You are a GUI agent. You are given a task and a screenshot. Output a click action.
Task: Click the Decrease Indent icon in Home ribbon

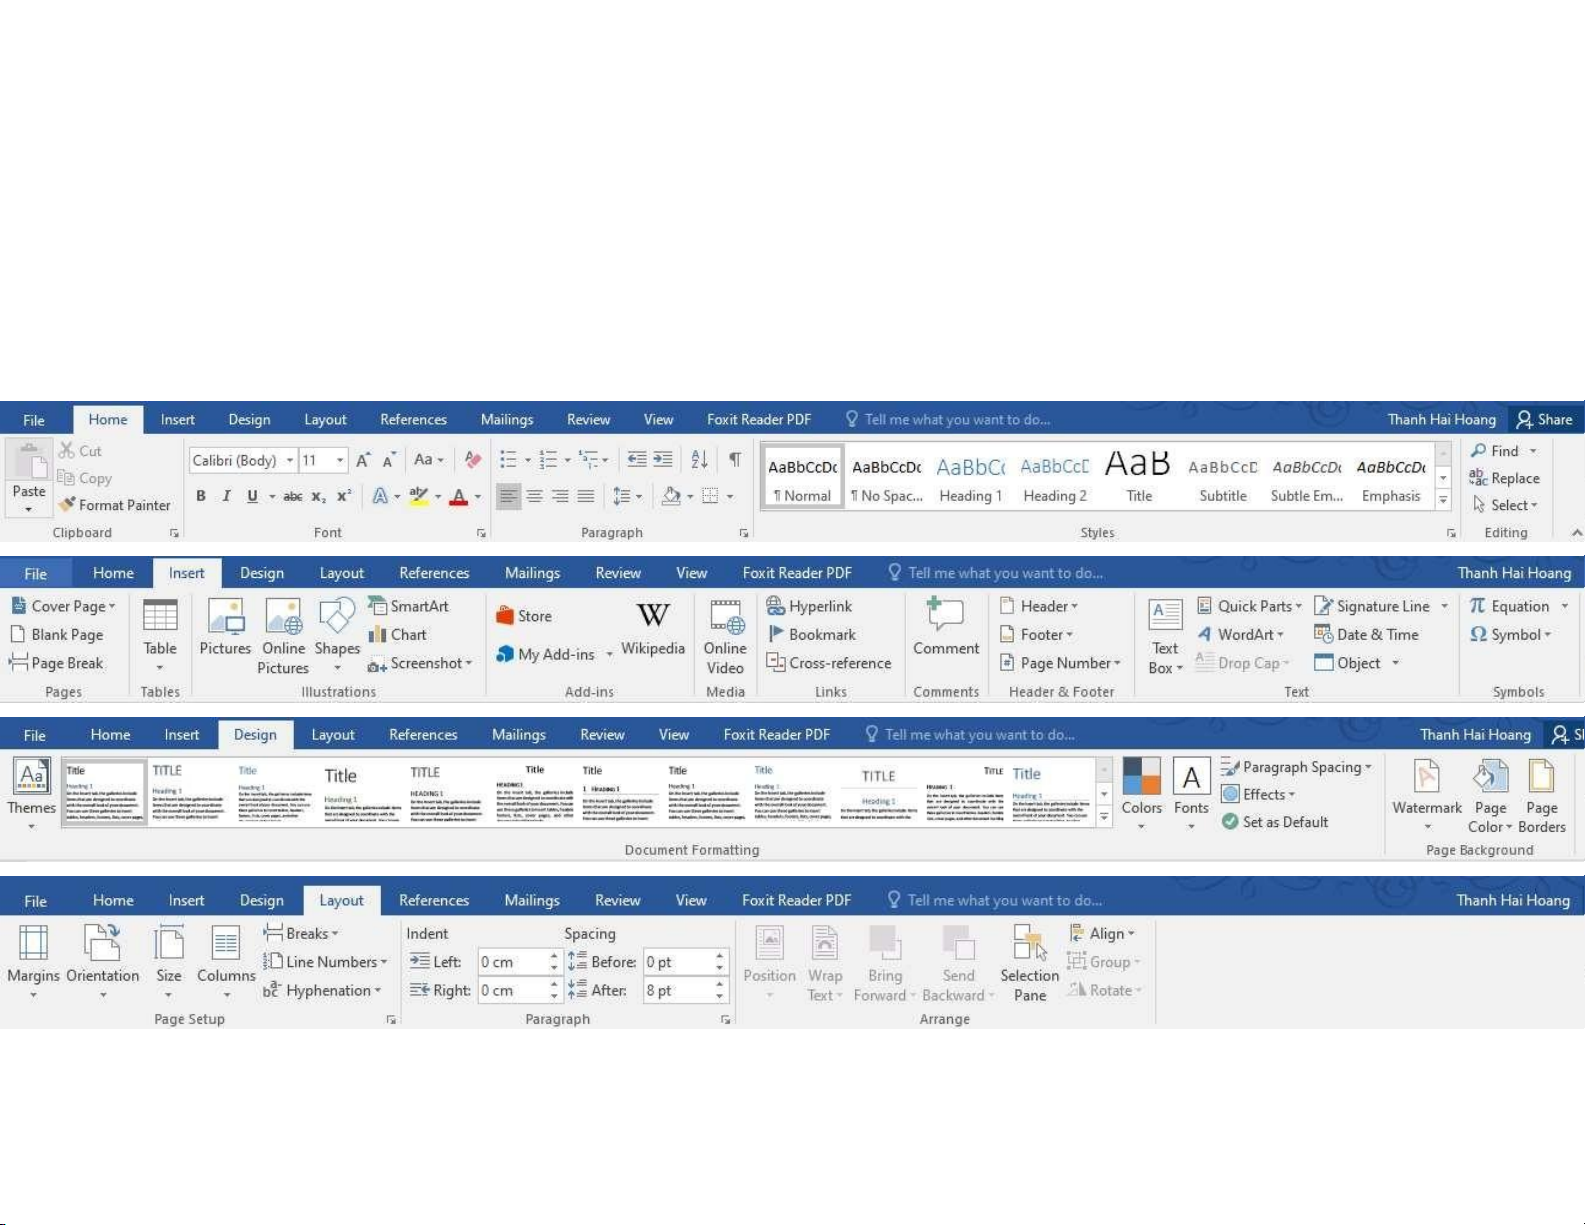[636, 460]
